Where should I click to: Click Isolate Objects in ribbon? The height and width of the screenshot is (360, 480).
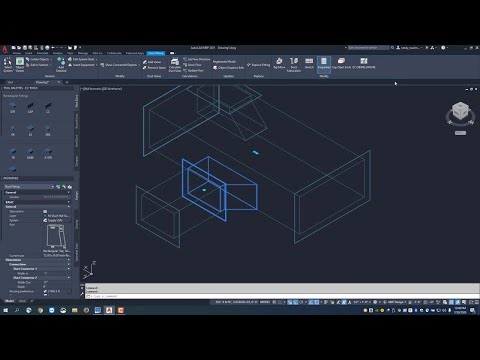pyautogui.click(x=39, y=59)
